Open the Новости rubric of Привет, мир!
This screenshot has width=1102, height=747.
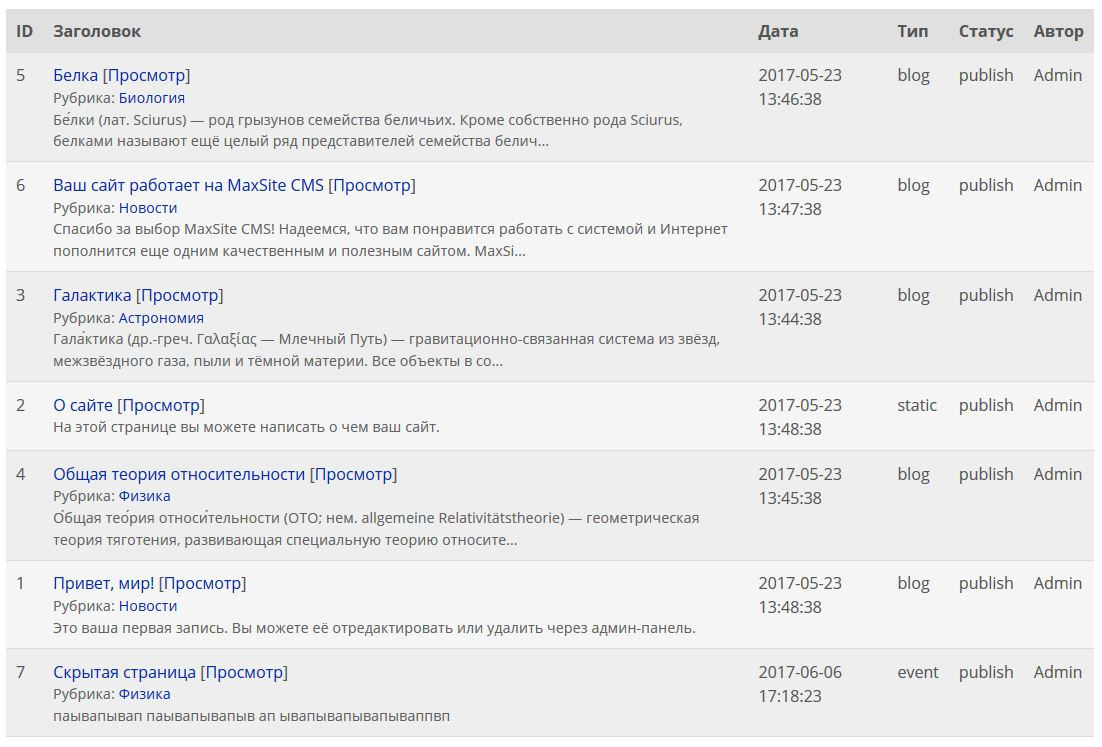click(148, 605)
